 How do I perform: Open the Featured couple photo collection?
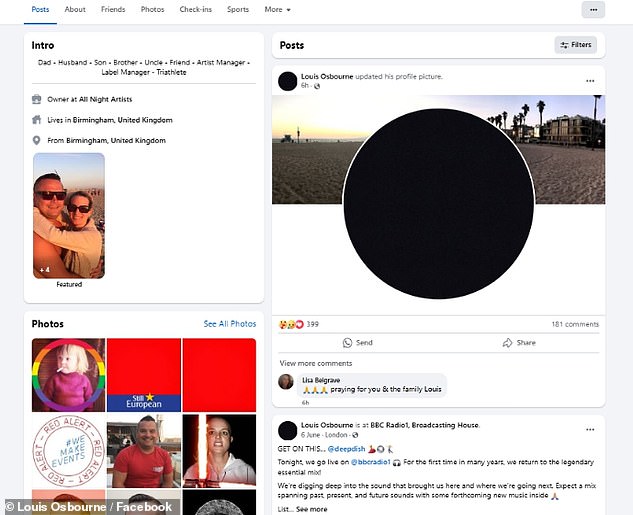[69, 216]
